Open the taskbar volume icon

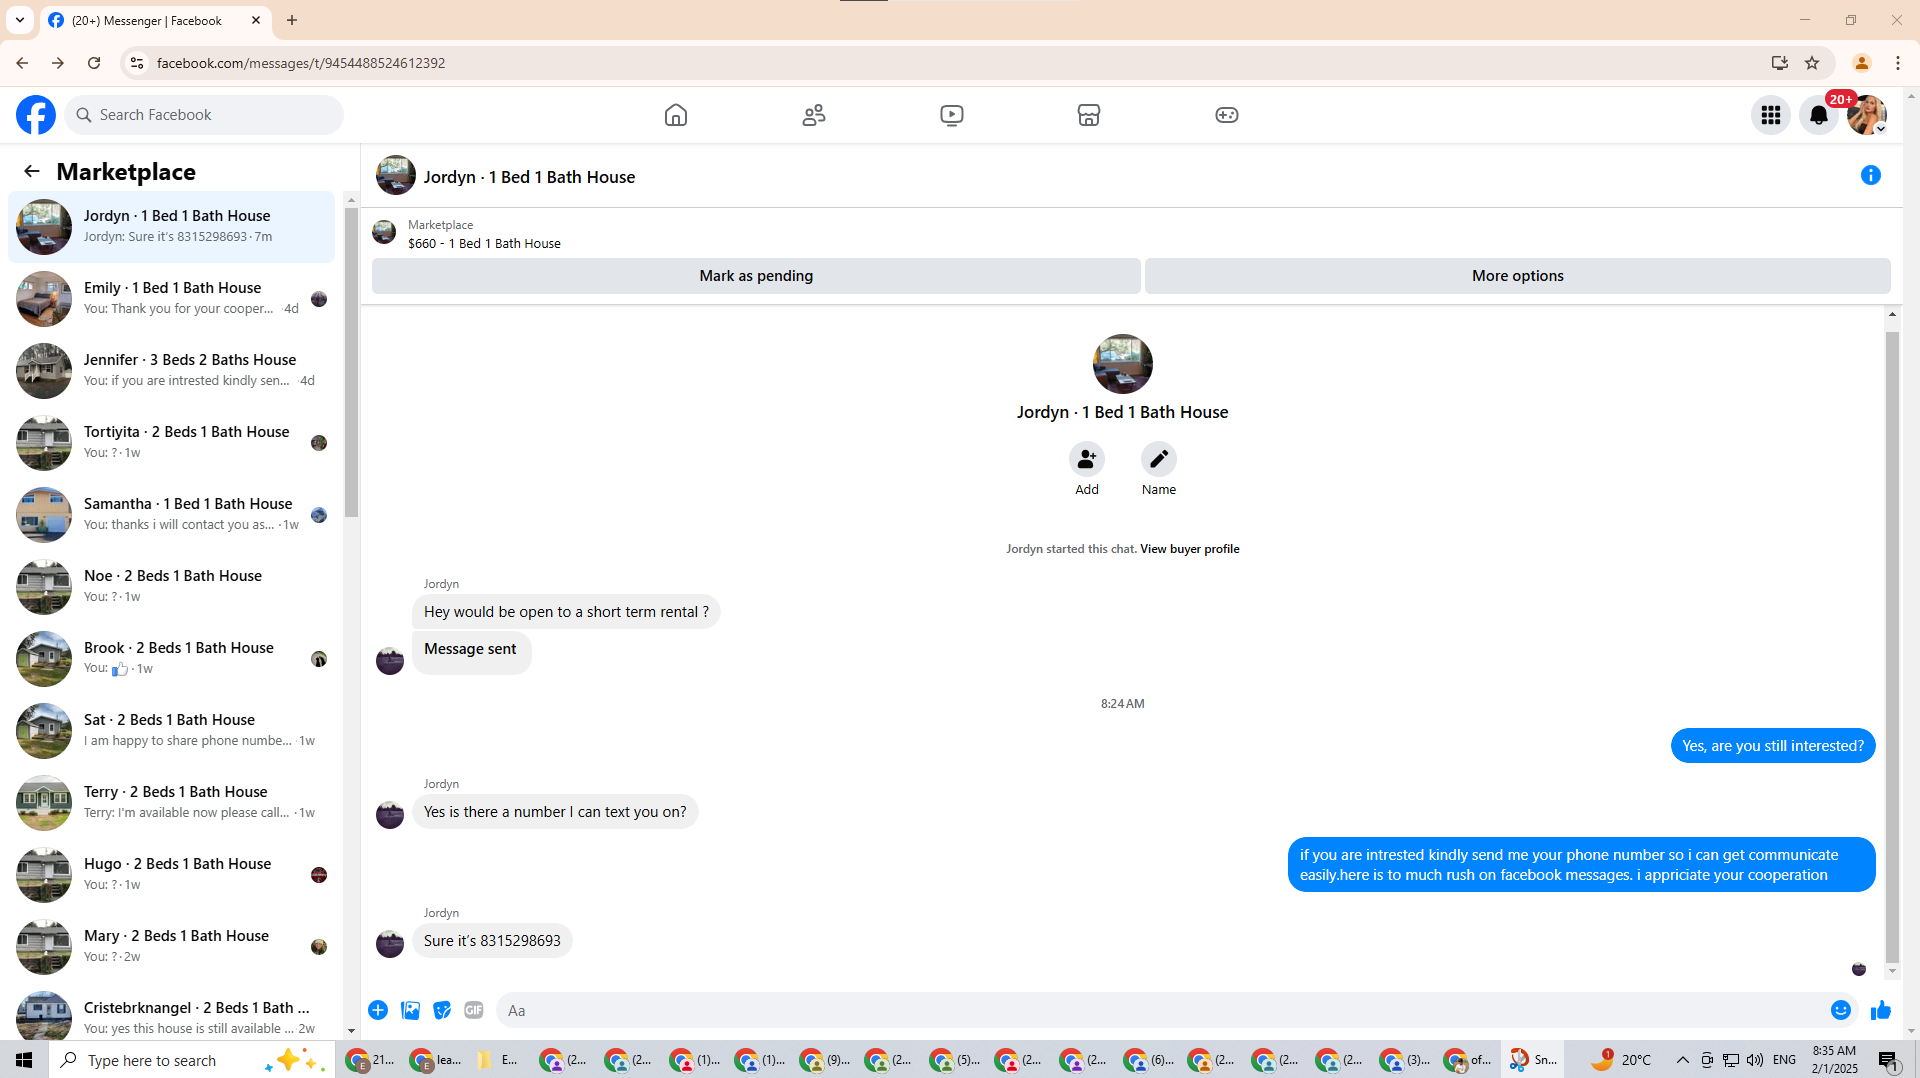[1755, 1060]
